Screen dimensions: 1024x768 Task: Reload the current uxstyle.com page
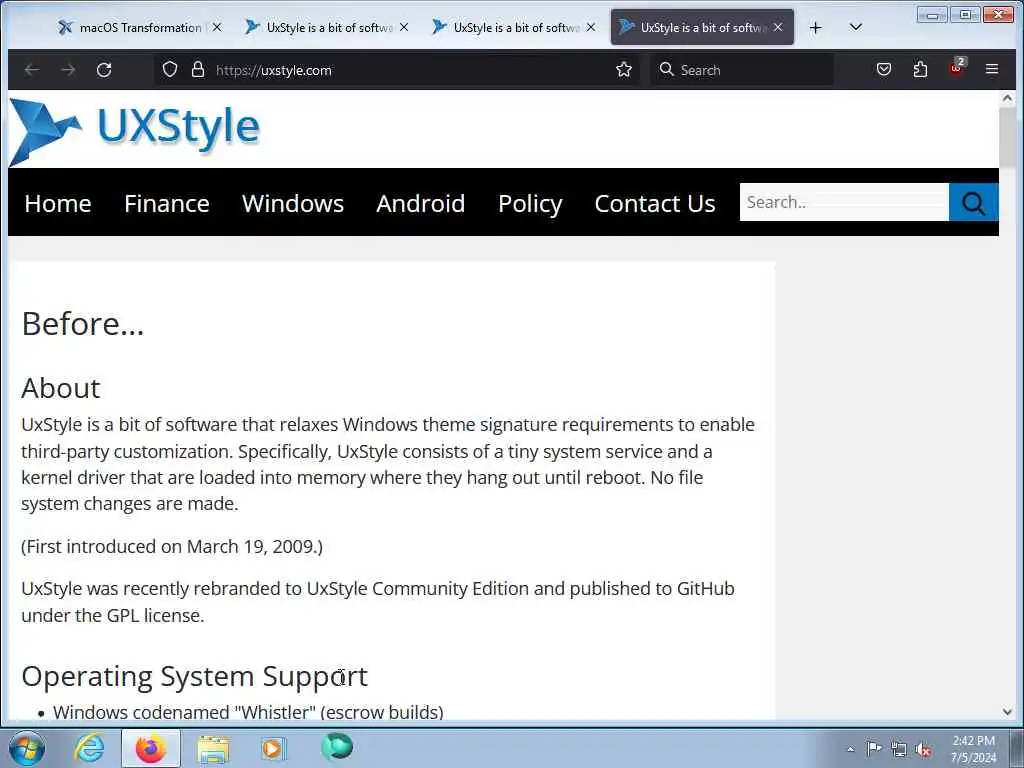[104, 70]
